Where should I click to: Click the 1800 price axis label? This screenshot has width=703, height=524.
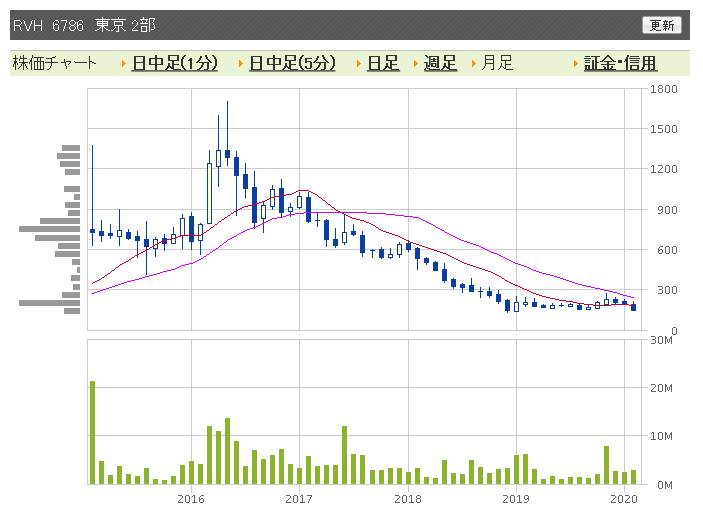click(x=664, y=89)
